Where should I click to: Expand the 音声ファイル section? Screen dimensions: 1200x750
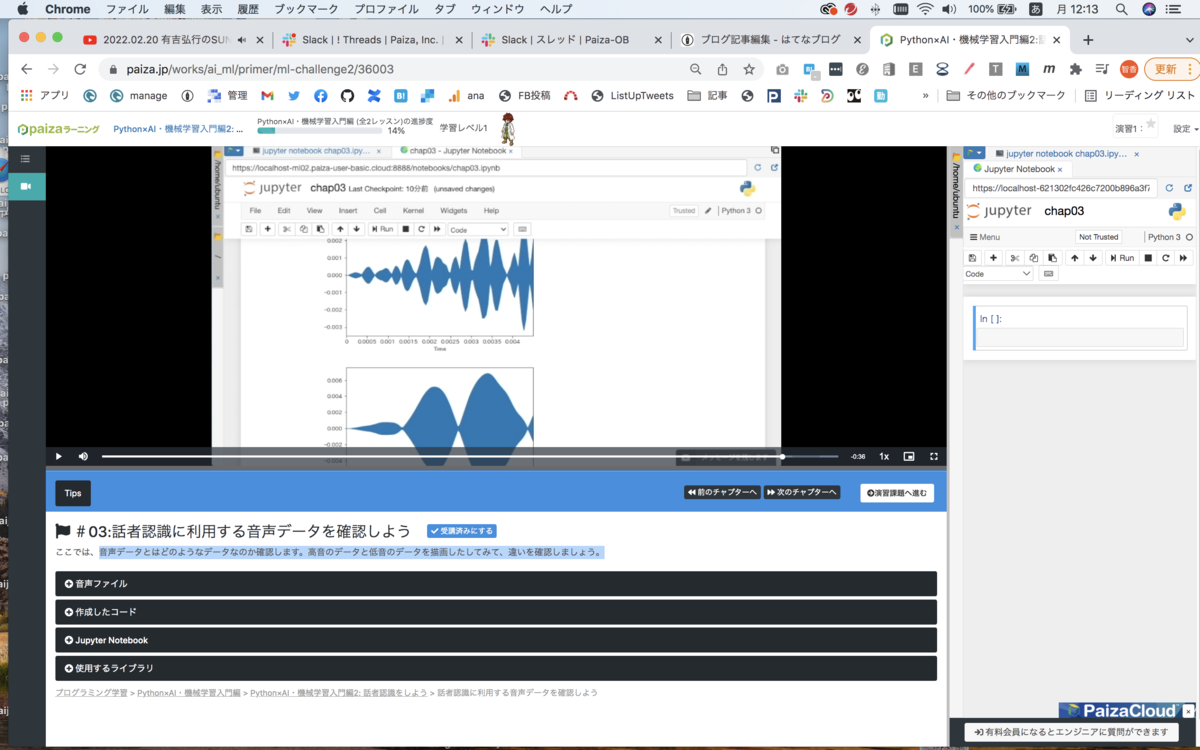tap(496, 583)
